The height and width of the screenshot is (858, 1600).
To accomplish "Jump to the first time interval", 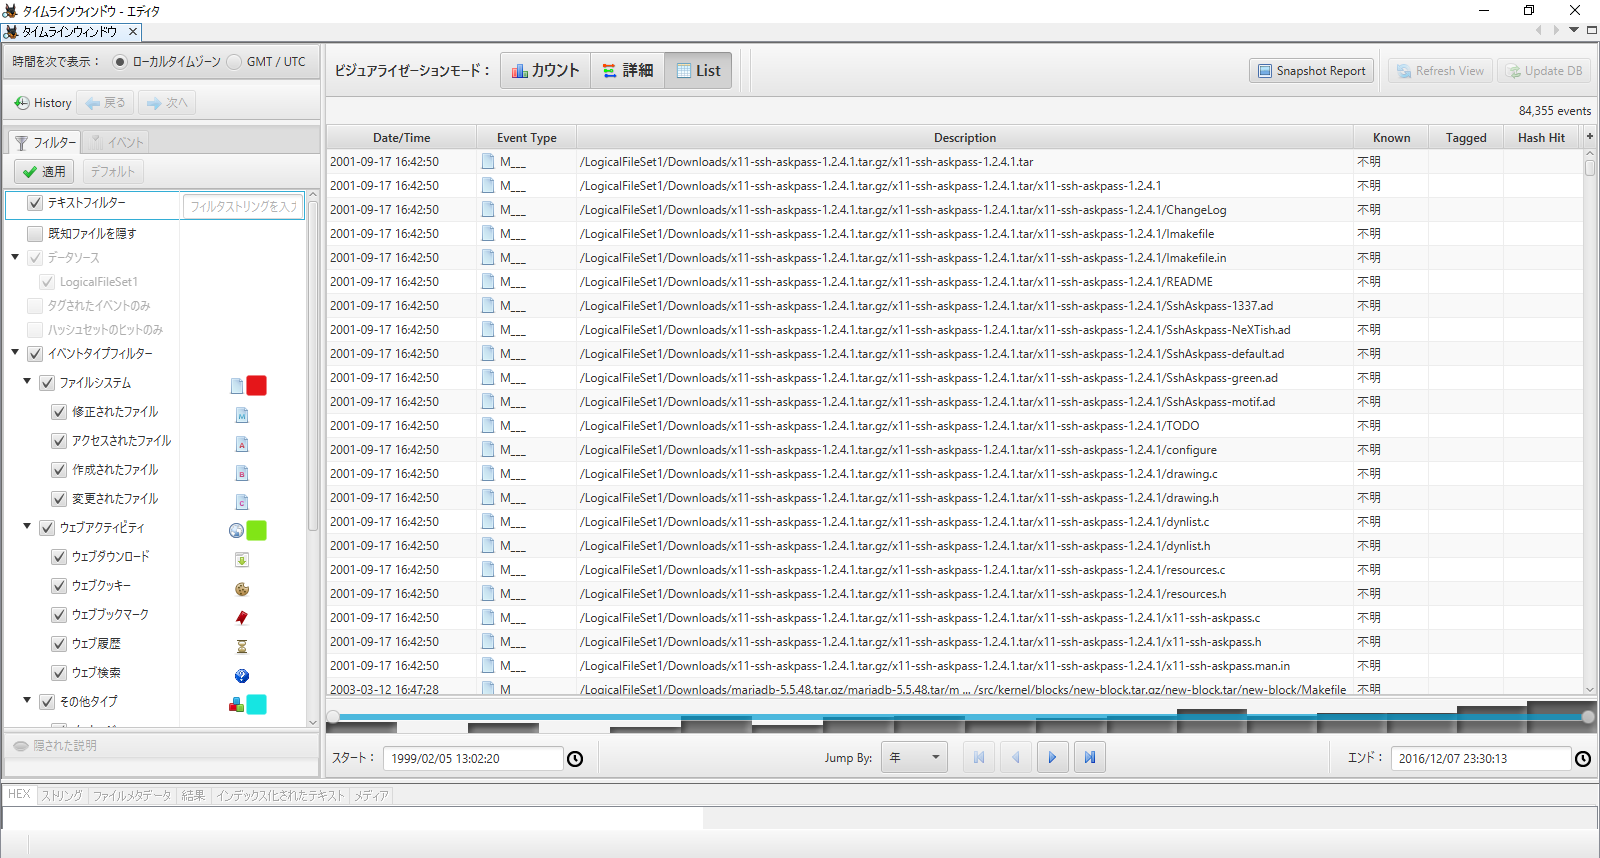I will tap(979, 758).
